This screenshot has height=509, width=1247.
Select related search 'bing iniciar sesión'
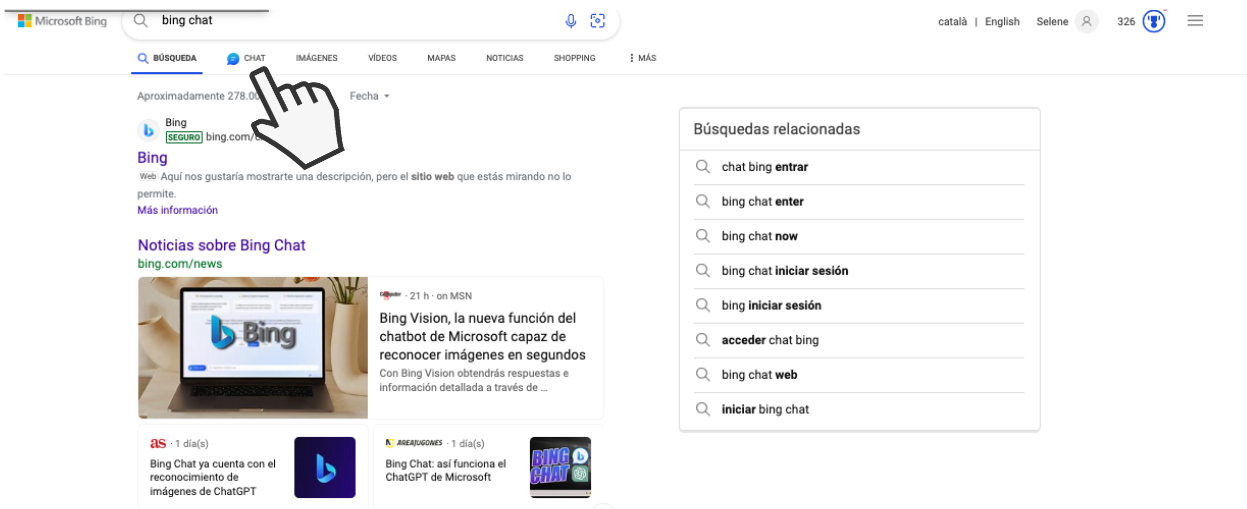[x=772, y=305]
